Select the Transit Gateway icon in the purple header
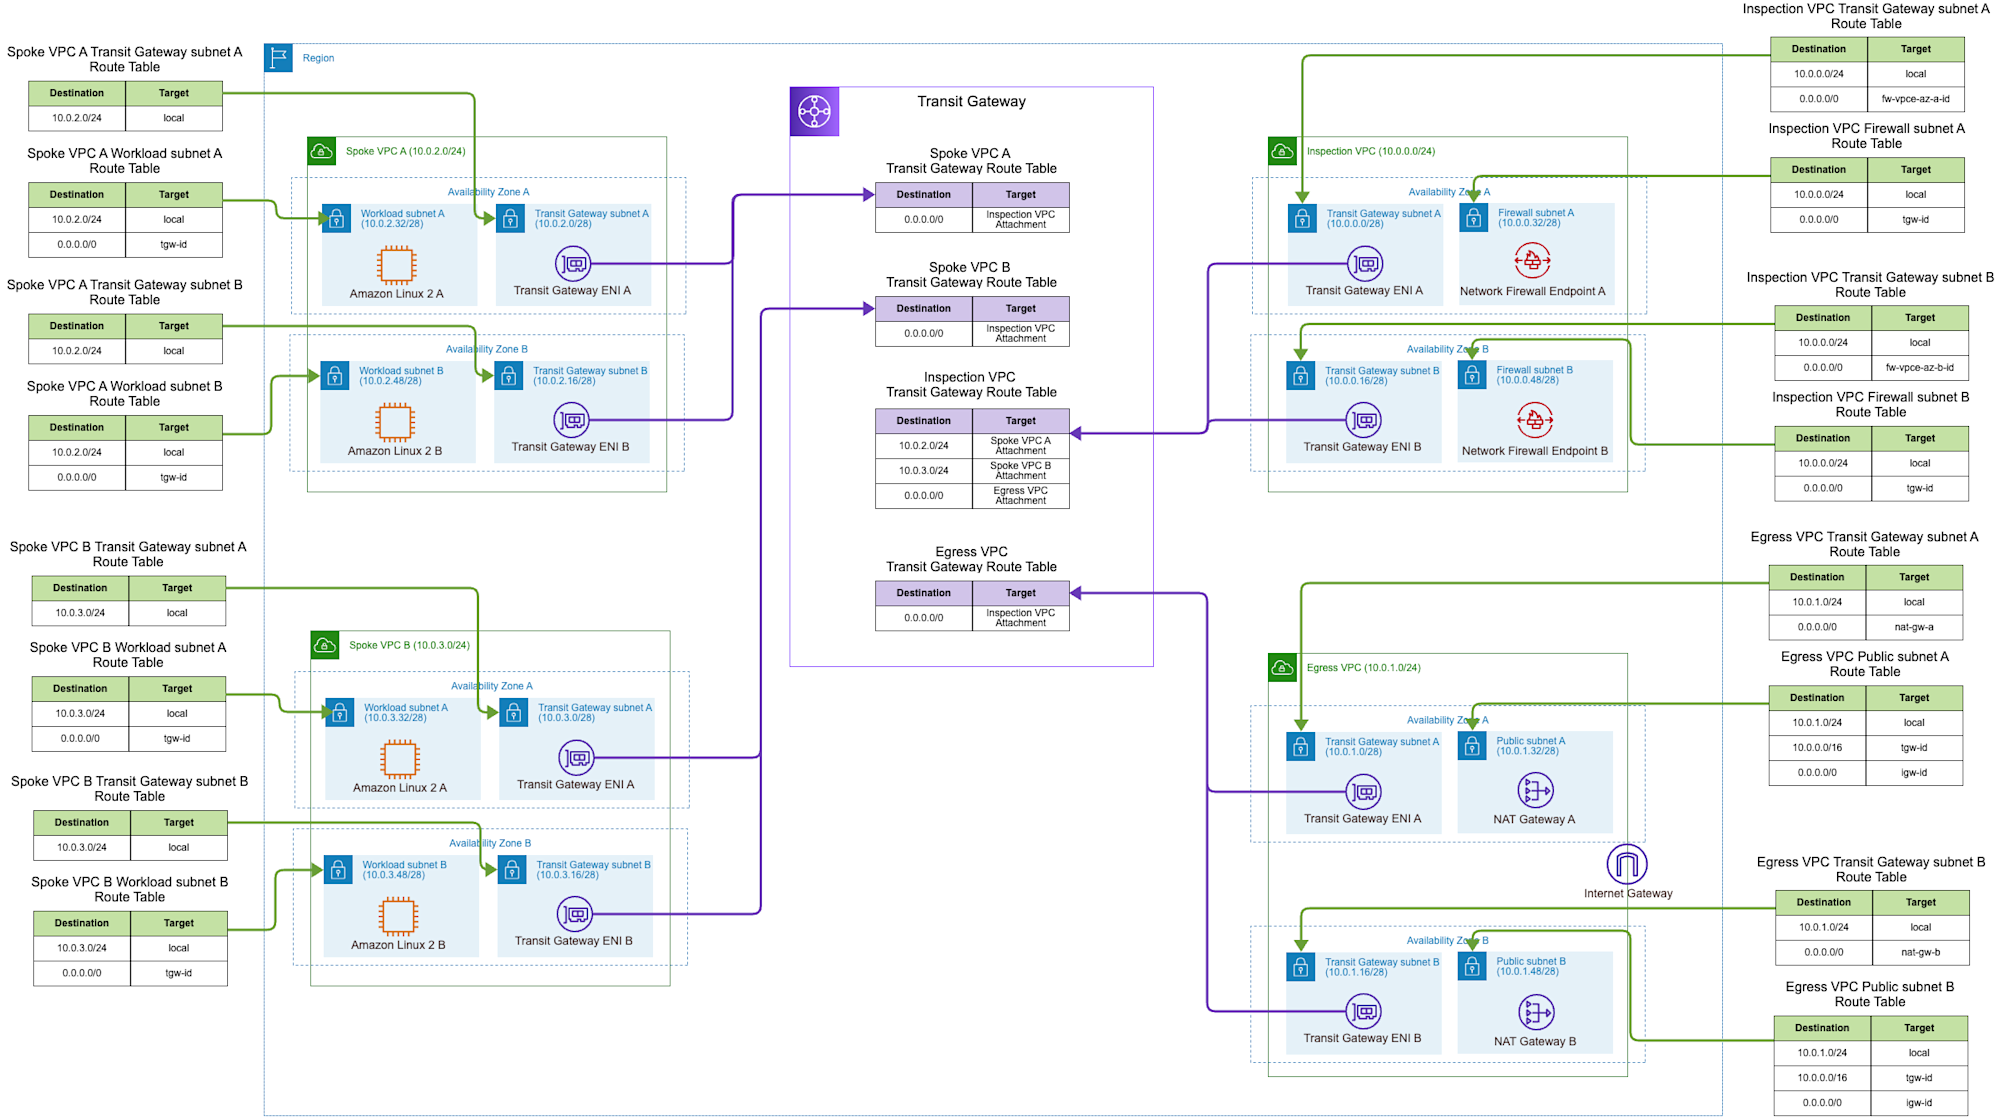The width and height of the screenshot is (2000, 1117). click(814, 111)
